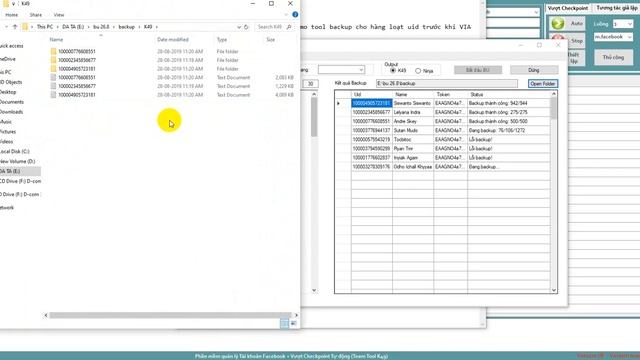Click the field showing 30
640x360 pixels.
coord(310,84)
